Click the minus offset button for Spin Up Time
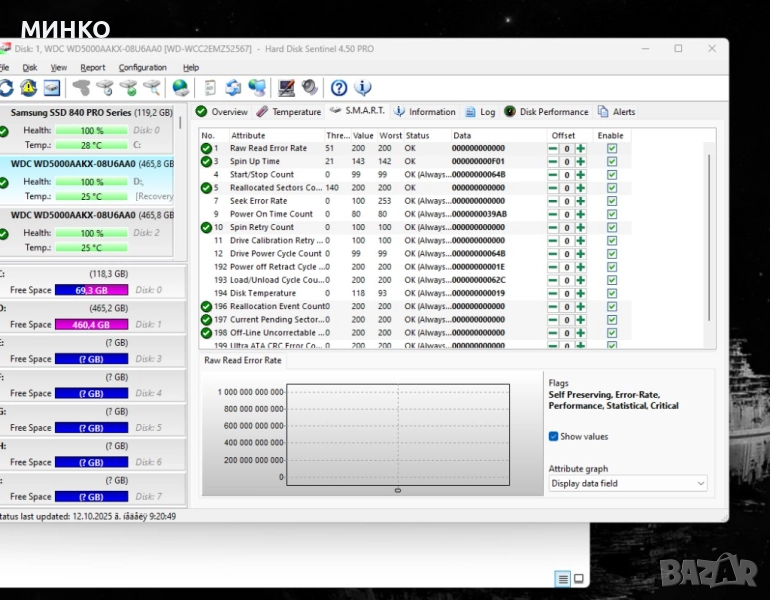The image size is (770, 600). 553,161
